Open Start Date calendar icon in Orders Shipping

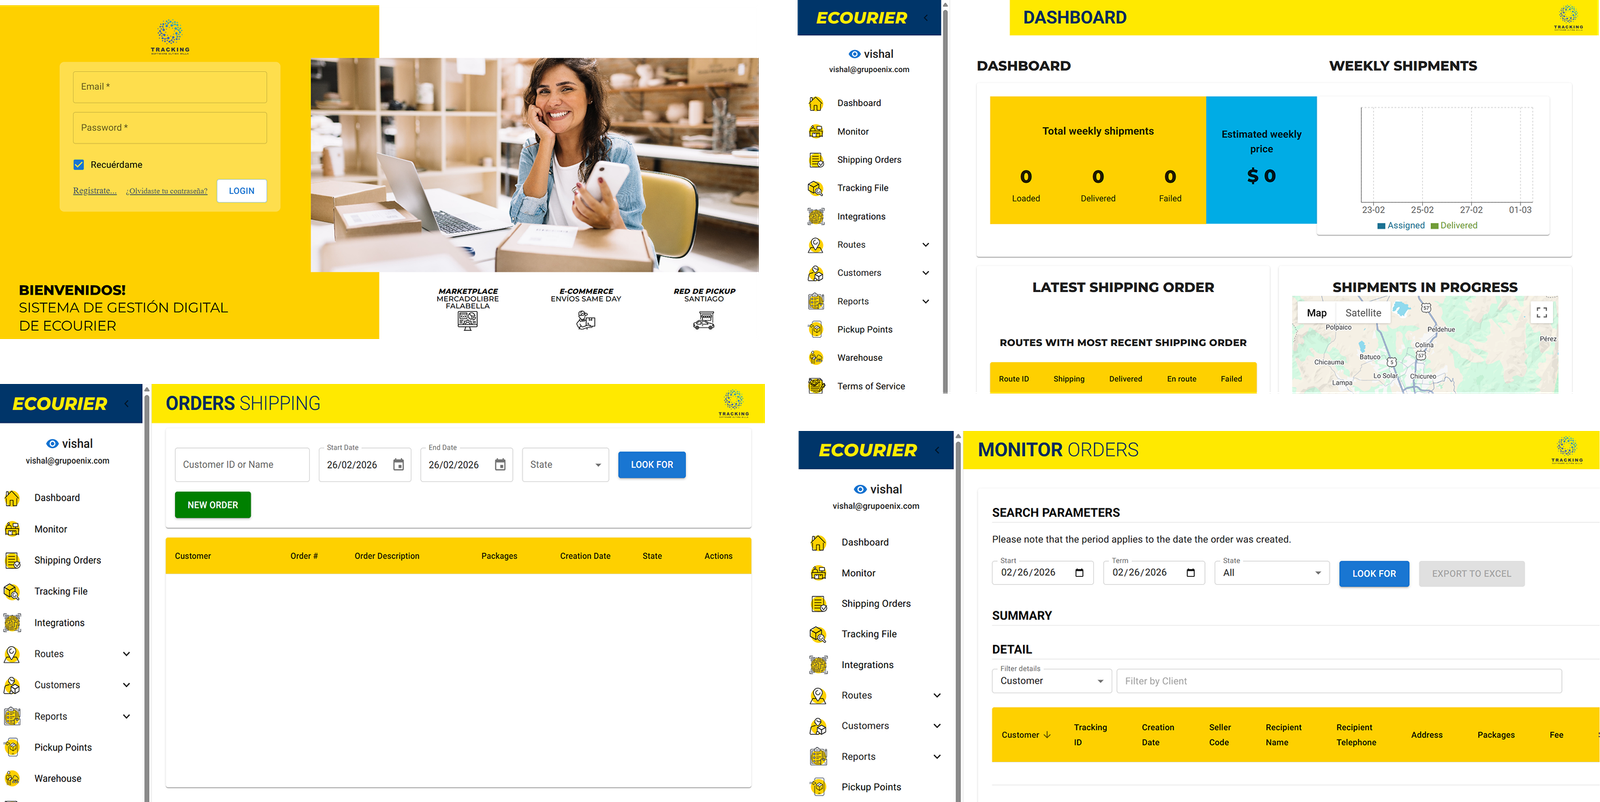pyautogui.click(x=398, y=465)
